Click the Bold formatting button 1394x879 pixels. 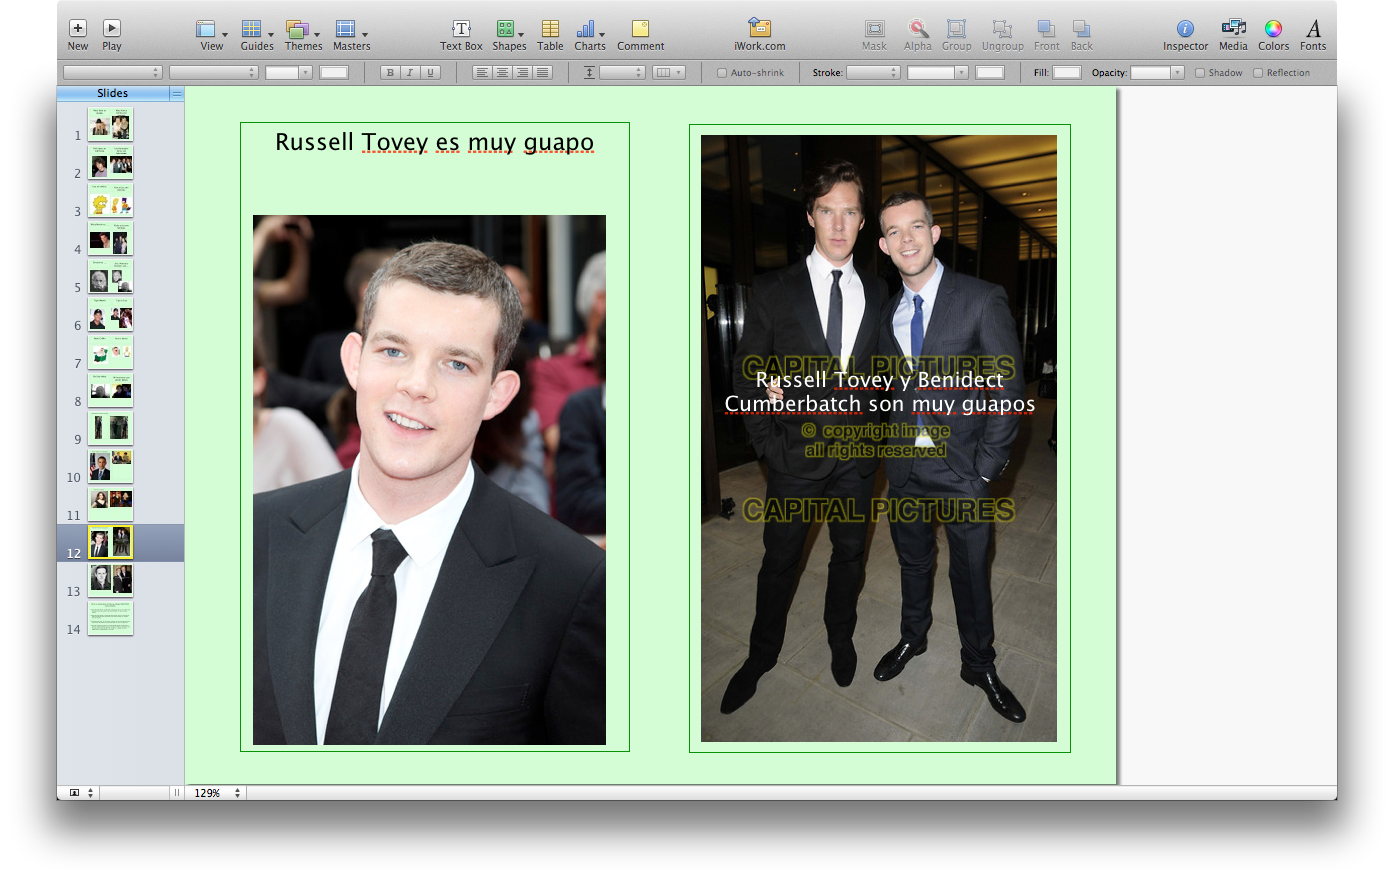390,73
